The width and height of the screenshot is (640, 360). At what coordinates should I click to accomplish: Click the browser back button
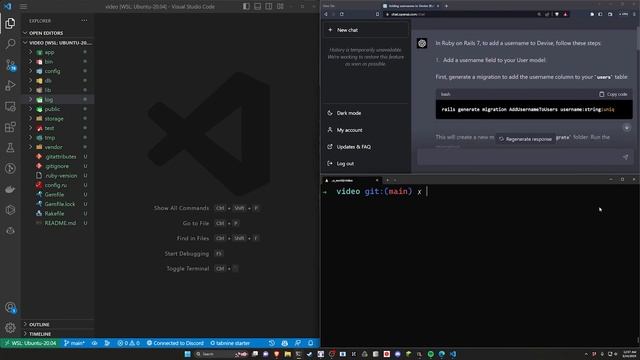[326, 14]
